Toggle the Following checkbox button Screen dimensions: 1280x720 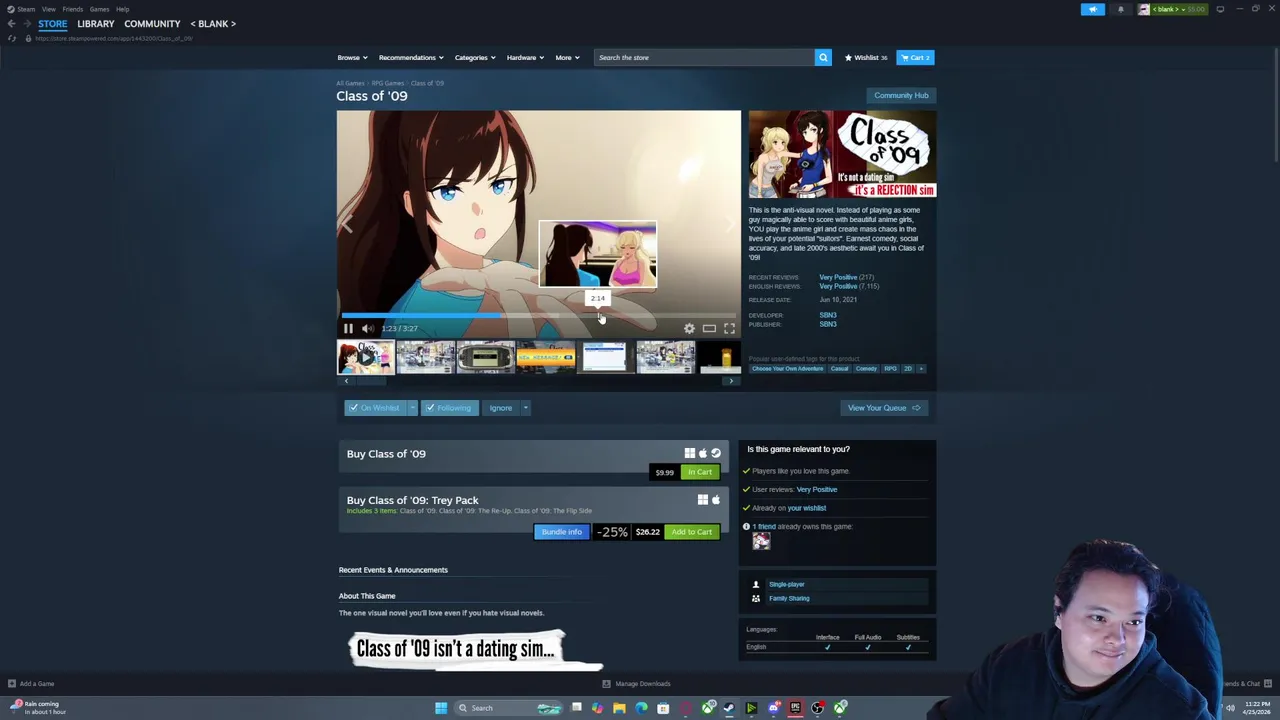pos(449,408)
